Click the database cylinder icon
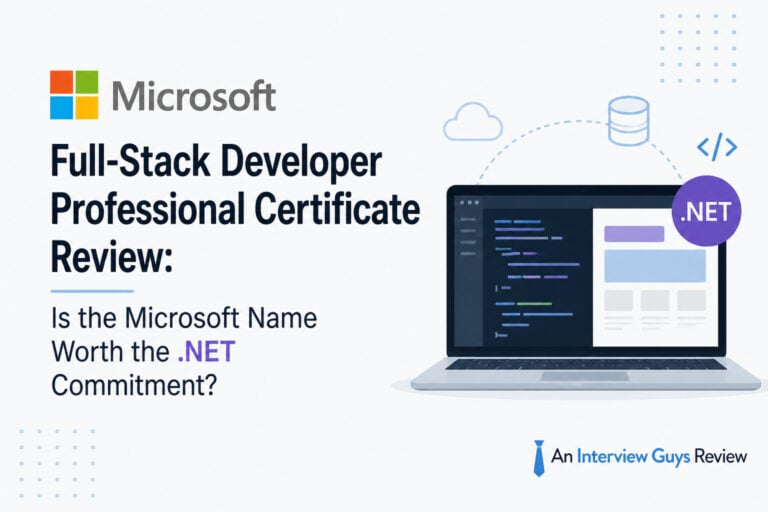The width and height of the screenshot is (768, 512). pyautogui.click(x=628, y=121)
